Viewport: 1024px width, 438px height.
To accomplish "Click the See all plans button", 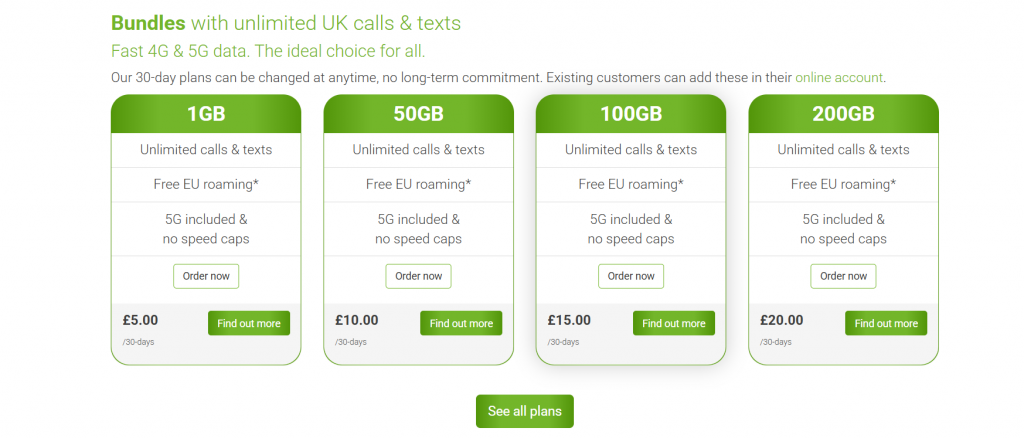I will pos(524,411).
